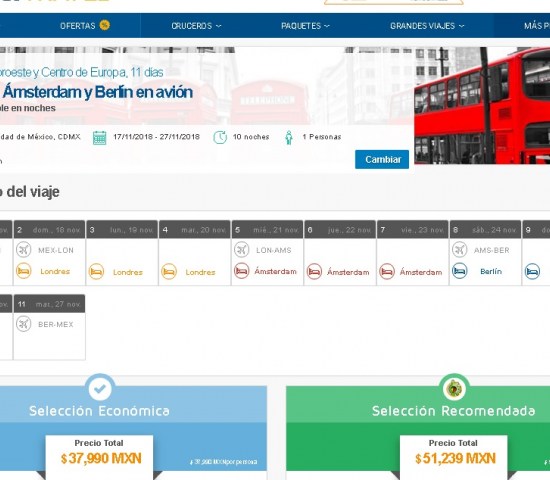Click the AMS-BER flight airplane icon
The image size is (550, 480).
pyautogui.click(x=460, y=250)
